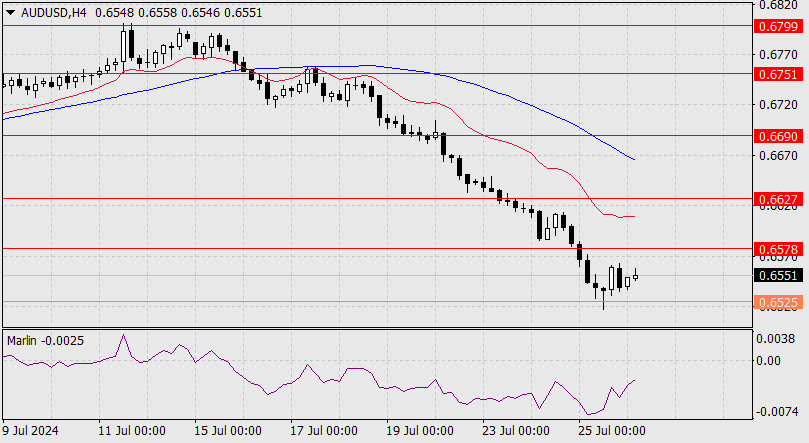
Task: Click the 0.00 Marlin scale value
Action: 768,361
